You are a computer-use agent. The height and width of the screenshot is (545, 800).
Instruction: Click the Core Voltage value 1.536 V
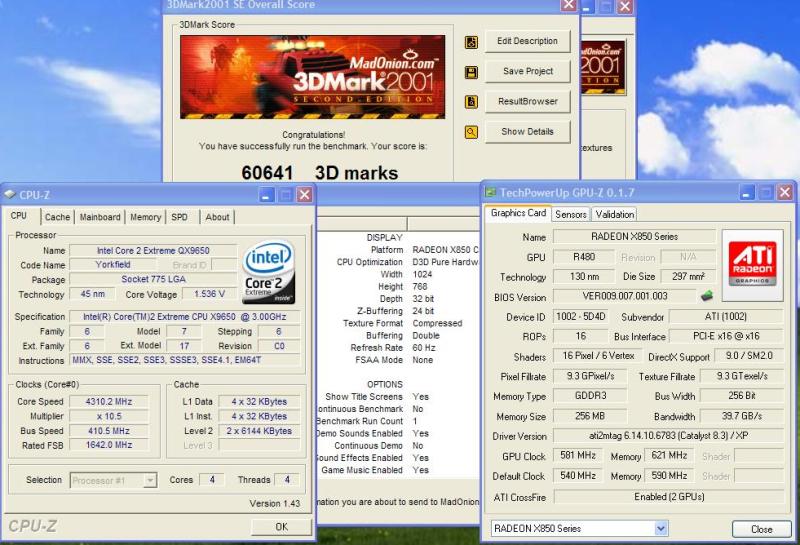209,294
